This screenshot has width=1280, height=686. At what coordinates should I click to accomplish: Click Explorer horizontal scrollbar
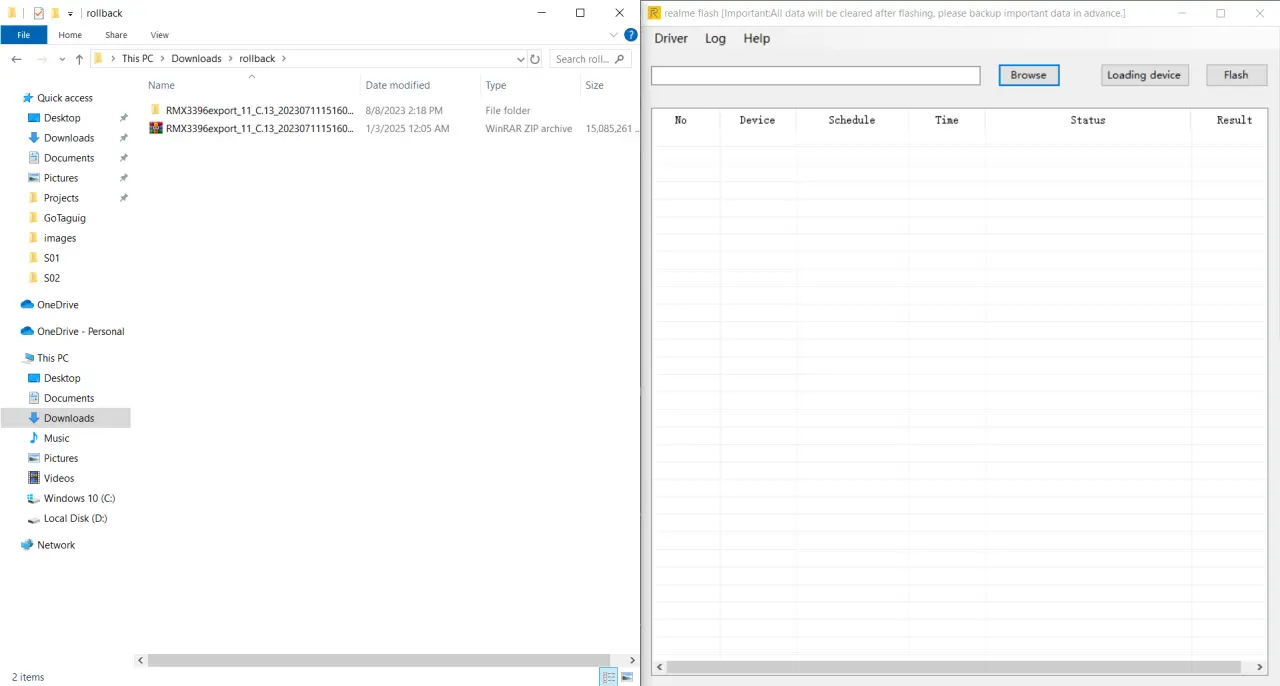378,660
